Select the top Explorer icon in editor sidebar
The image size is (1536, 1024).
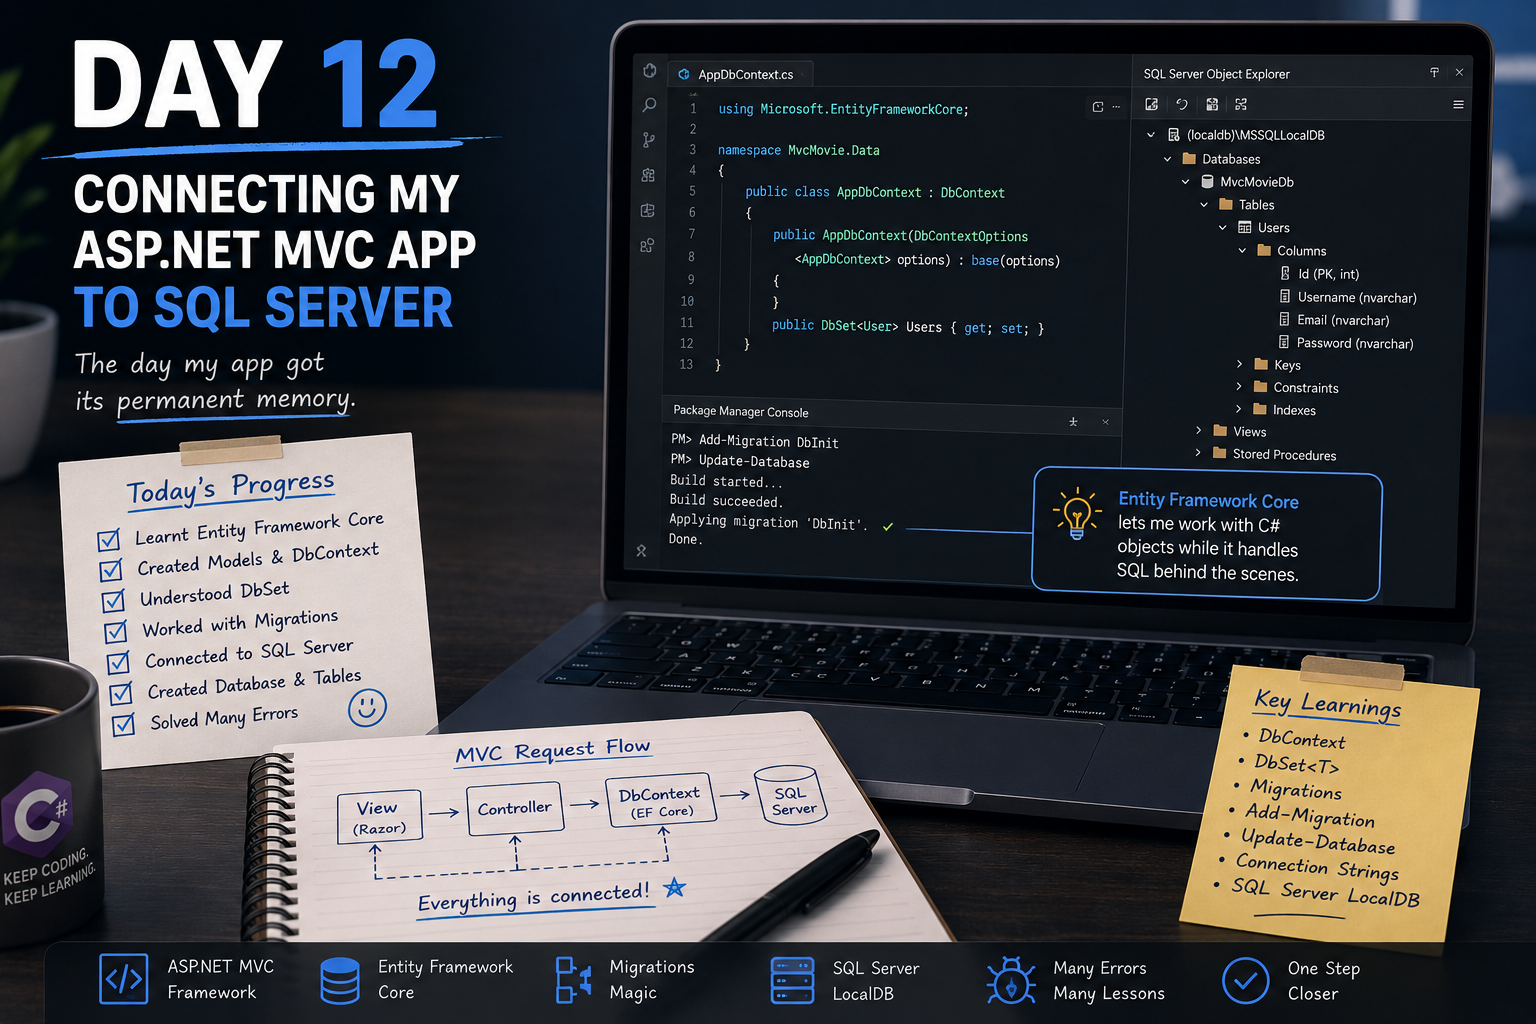[649, 70]
